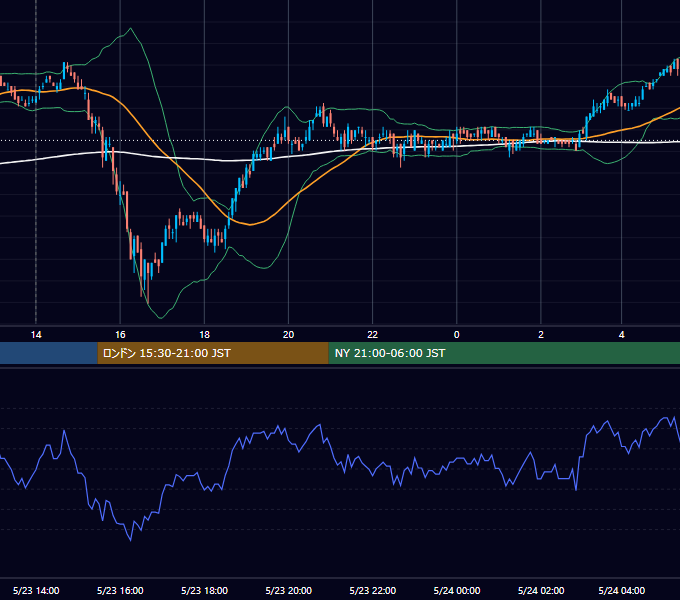
Task: Click the 18 hour axis label
Action: pyautogui.click(x=204, y=335)
